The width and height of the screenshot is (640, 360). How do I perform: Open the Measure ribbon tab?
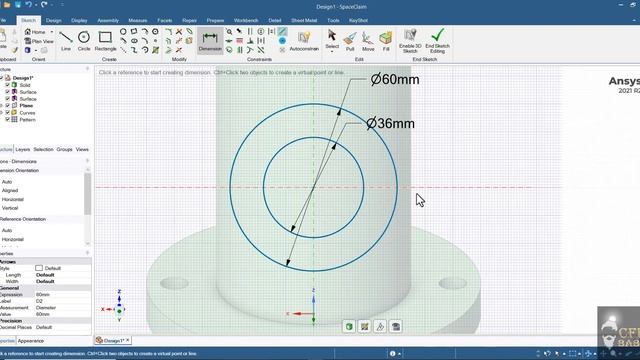tap(138, 20)
